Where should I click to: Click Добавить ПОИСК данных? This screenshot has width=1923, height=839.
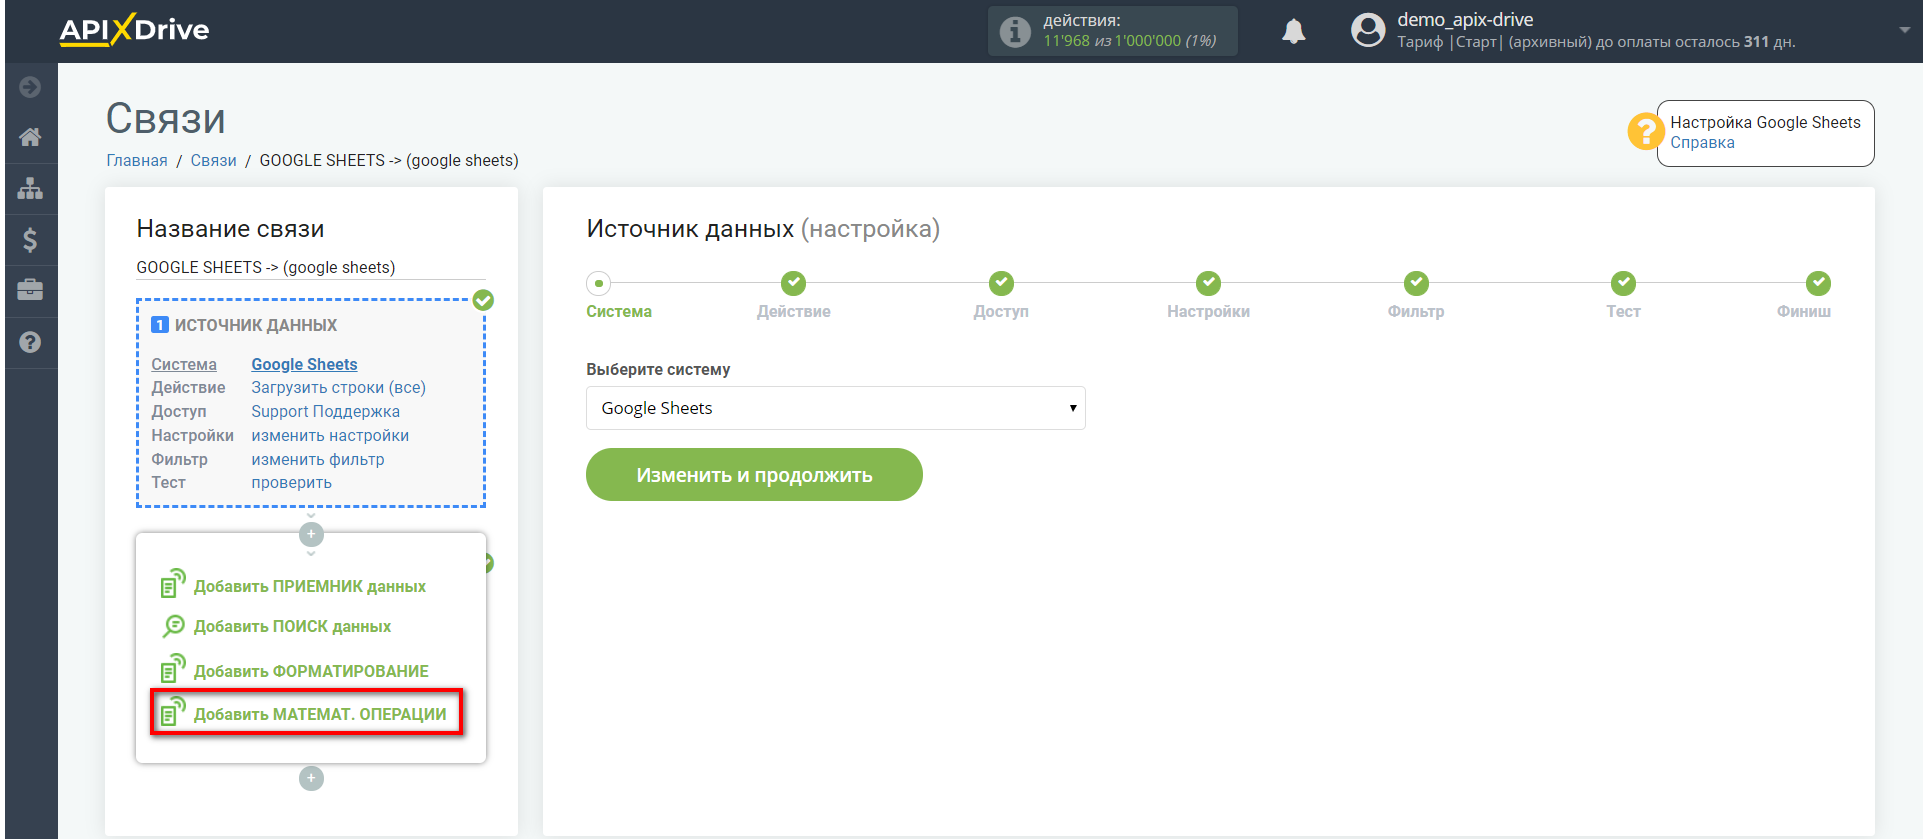pos(292,626)
